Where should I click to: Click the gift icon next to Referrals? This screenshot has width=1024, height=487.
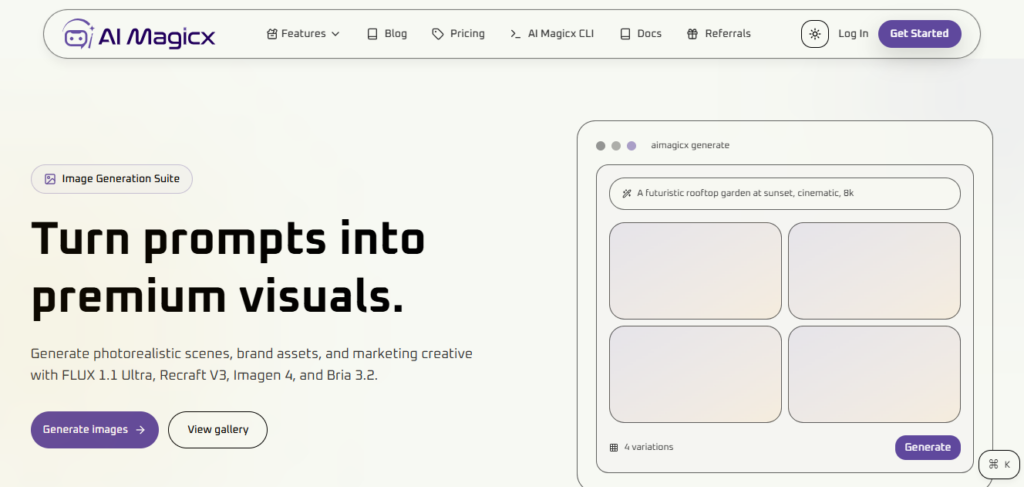tap(692, 34)
